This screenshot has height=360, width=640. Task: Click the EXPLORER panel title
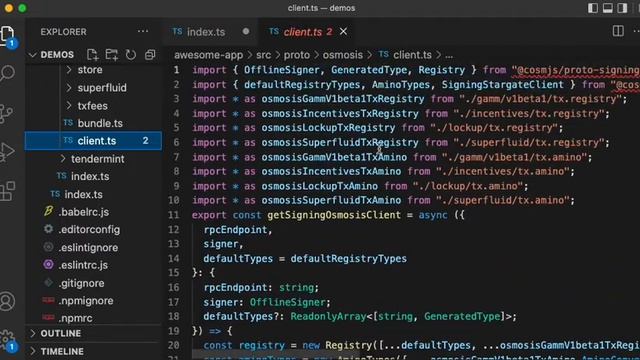(63, 32)
